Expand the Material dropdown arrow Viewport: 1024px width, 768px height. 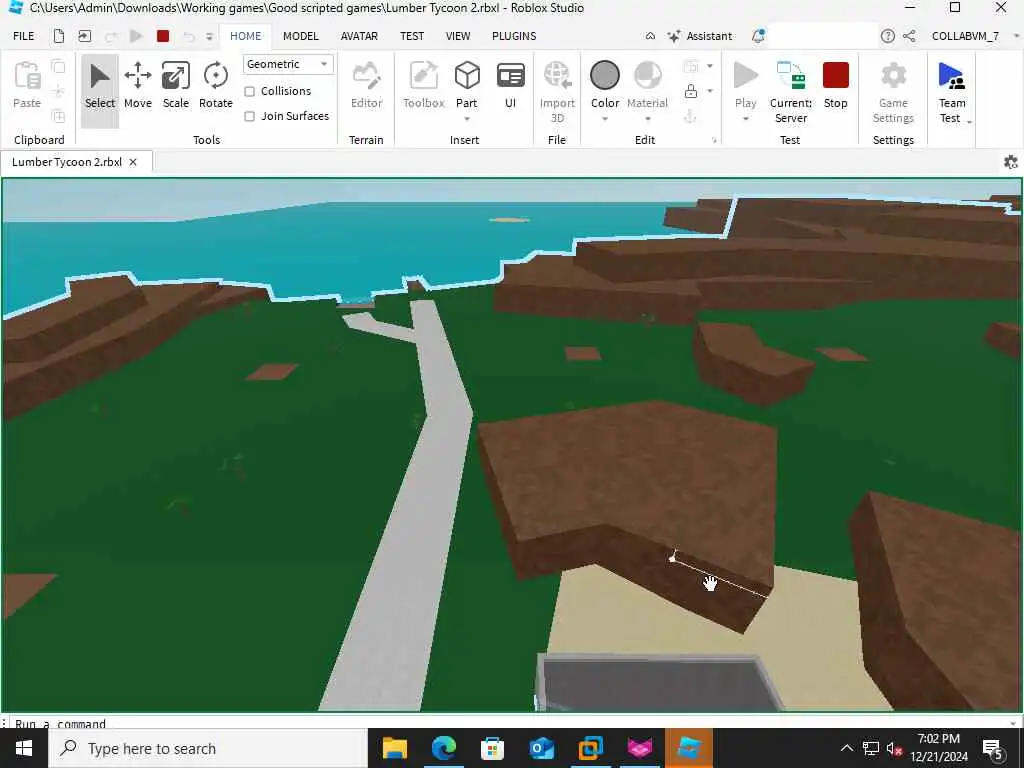click(647, 119)
